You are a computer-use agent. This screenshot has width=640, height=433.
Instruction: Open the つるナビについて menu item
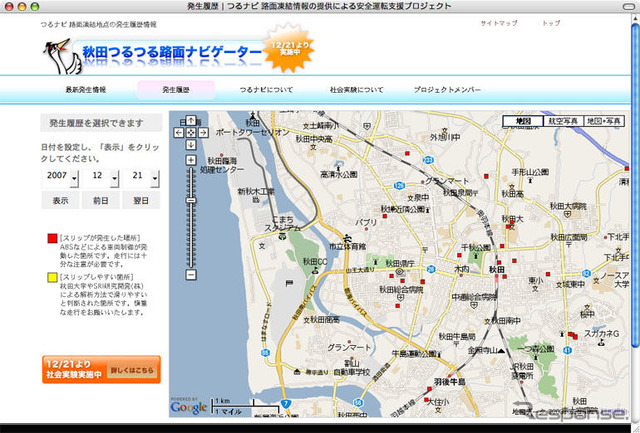266,90
